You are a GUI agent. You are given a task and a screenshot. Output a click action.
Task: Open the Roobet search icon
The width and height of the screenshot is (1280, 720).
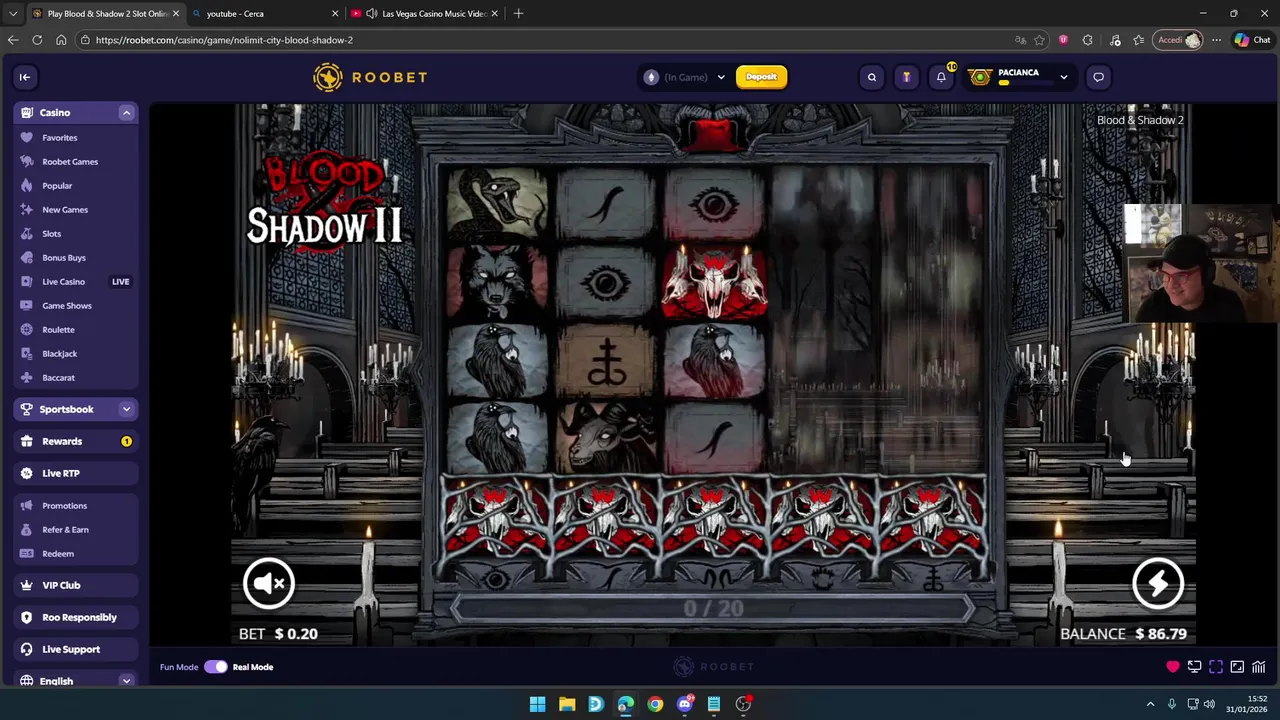pyautogui.click(x=872, y=77)
